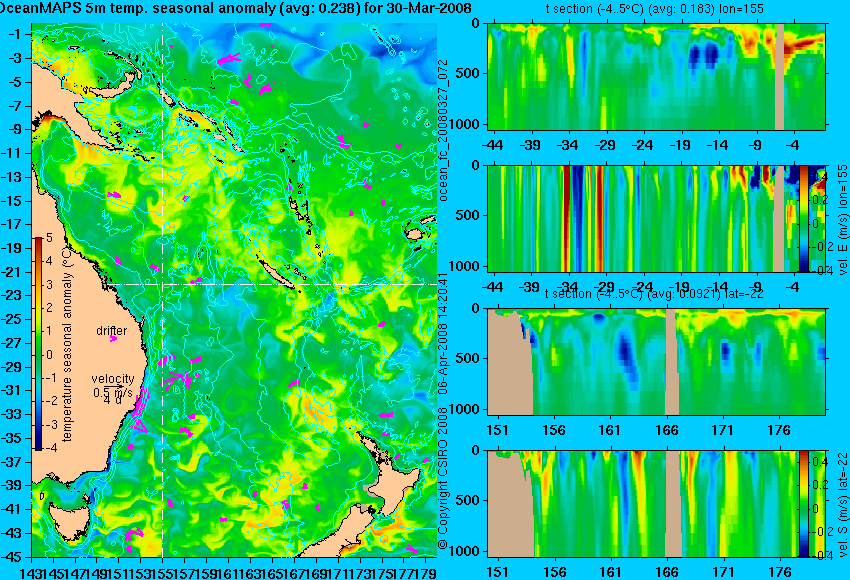Click the '0' tick on temperature color bar
This screenshot has height=580, width=850.
pyautogui.click(x=49, y=355)
